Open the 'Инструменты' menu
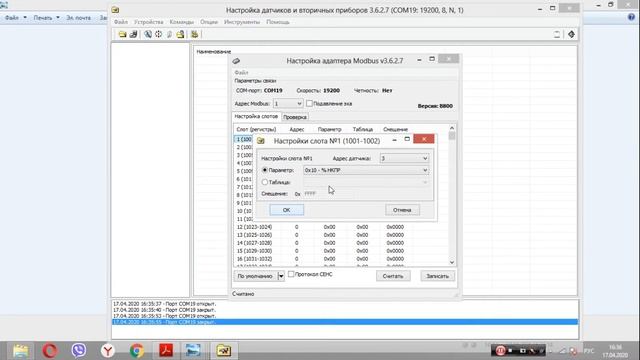Screen dimensions: 640x360 tap(242, 22)
